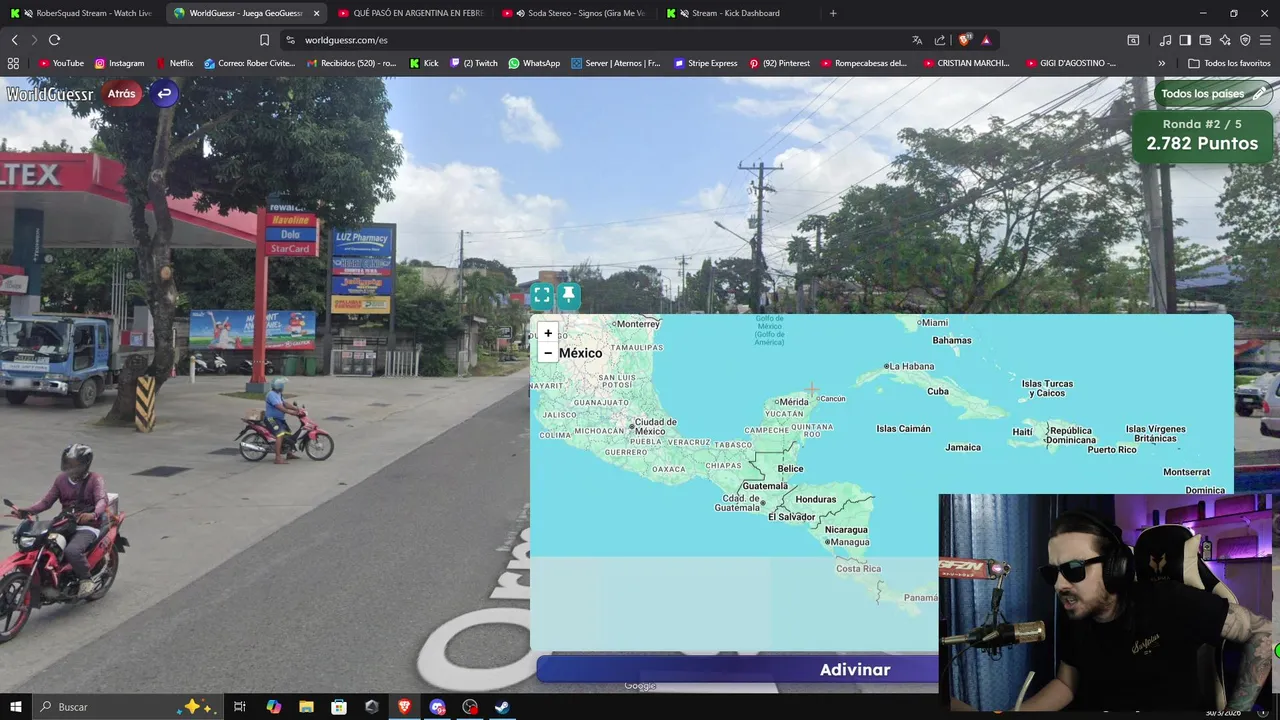
Task: Switch to Soda Stereo - Signos tab
Action: [x=574, y=13]
